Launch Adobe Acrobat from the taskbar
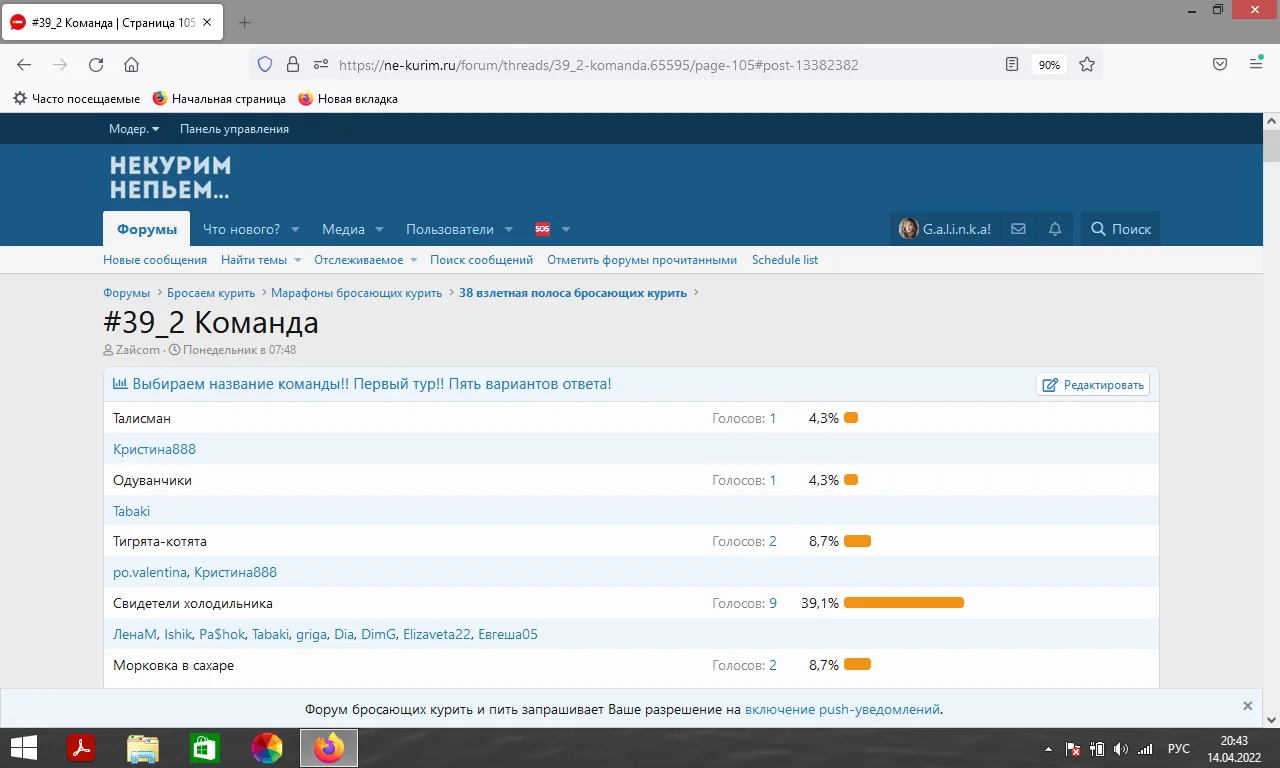This screenshot has height=768, width=1280. coord(80,748)
